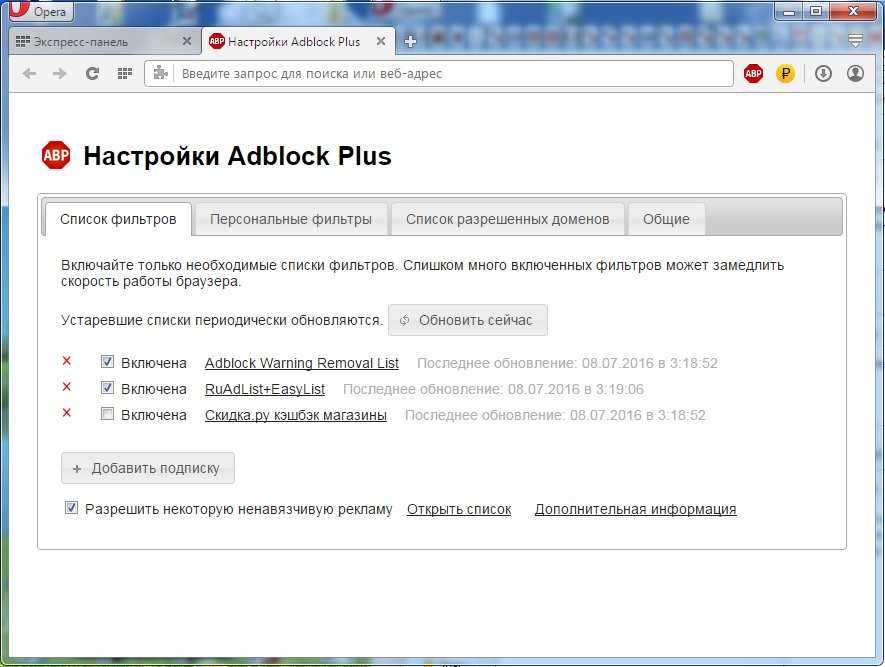Open the Дополнительная информация link
The height and width of the screenshot is (667, 885).
pos(636,509)
